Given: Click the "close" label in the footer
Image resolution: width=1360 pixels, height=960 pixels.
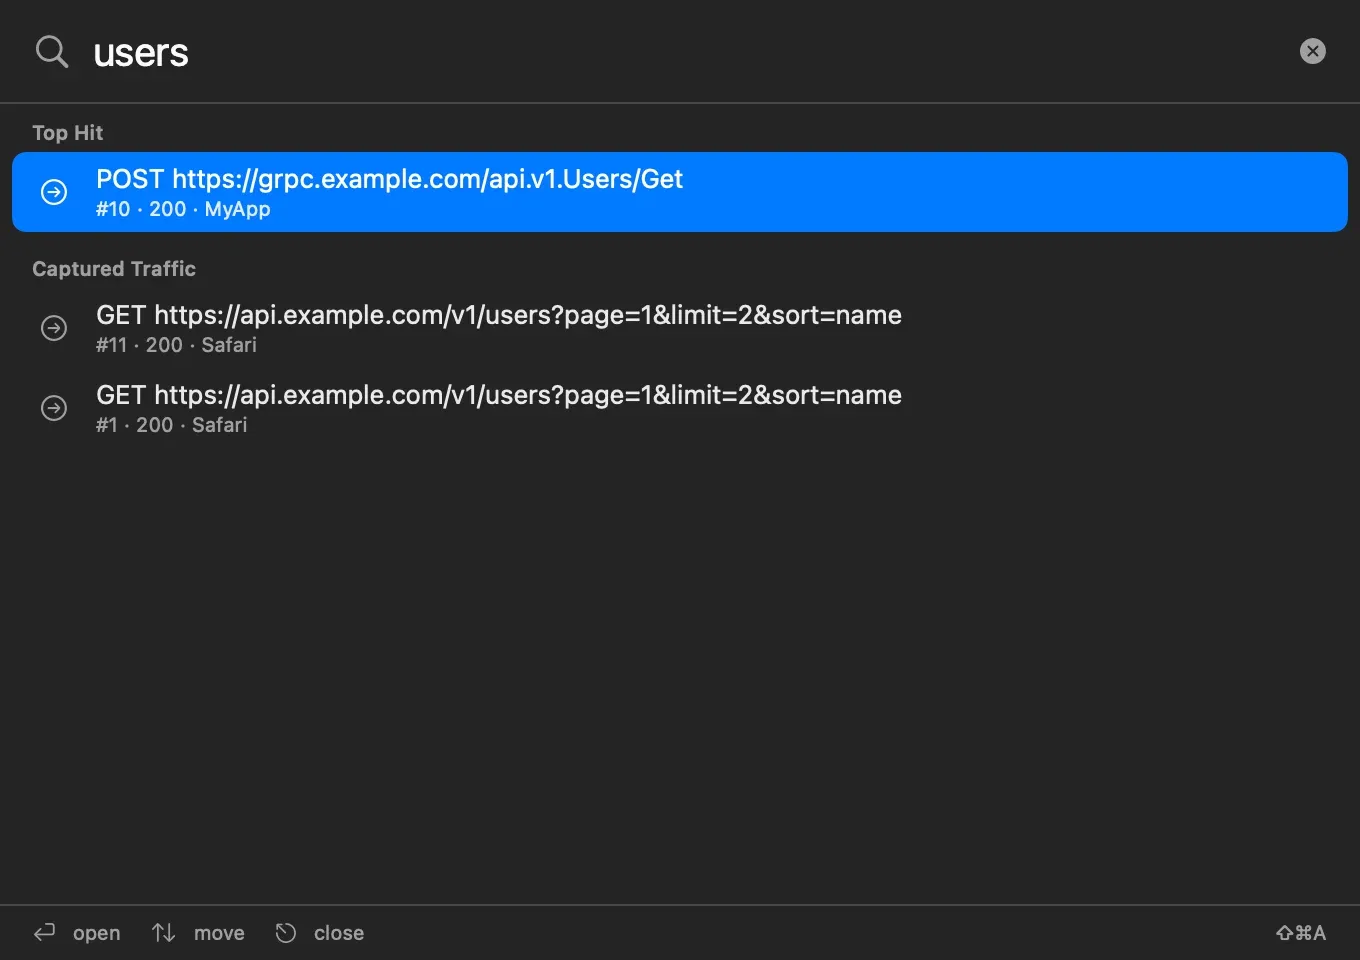Looking at the screenshot, I should point(339,933).
